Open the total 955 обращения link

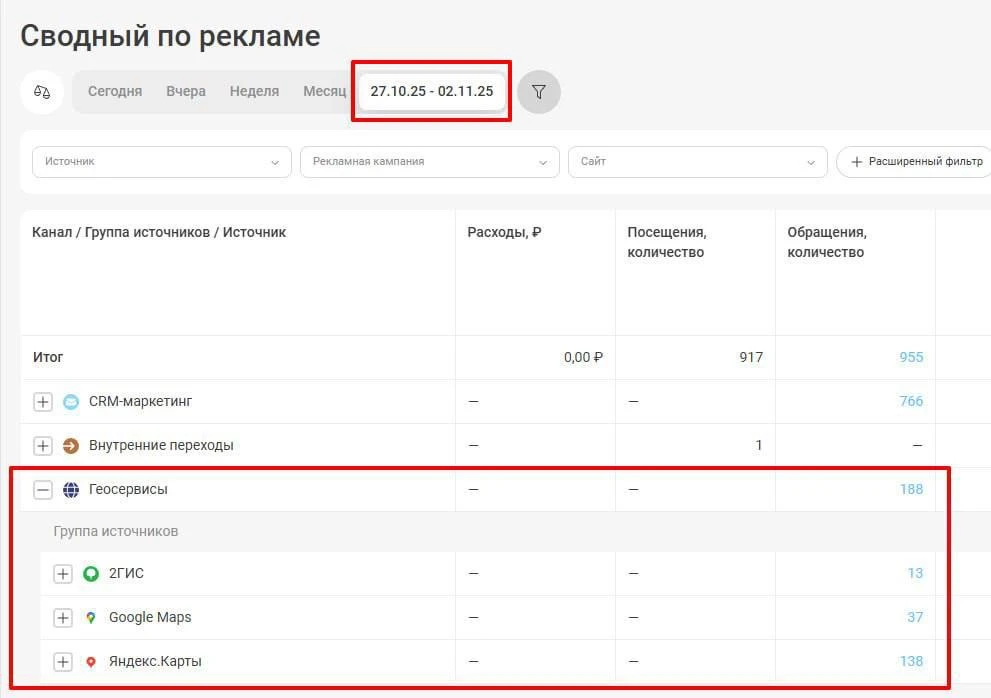[x=911, y=357]
